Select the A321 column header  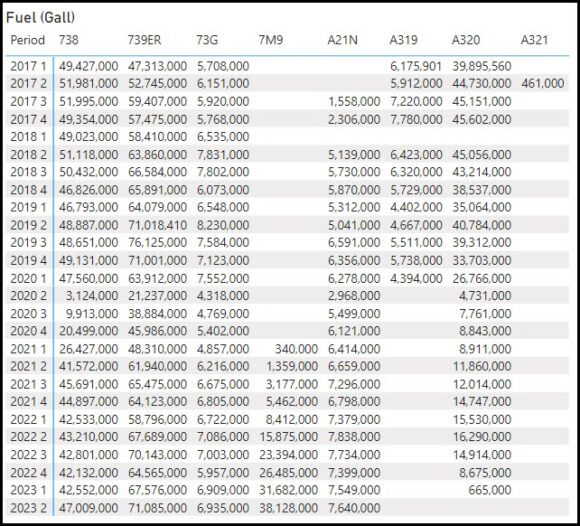click(x=534, y=40)
